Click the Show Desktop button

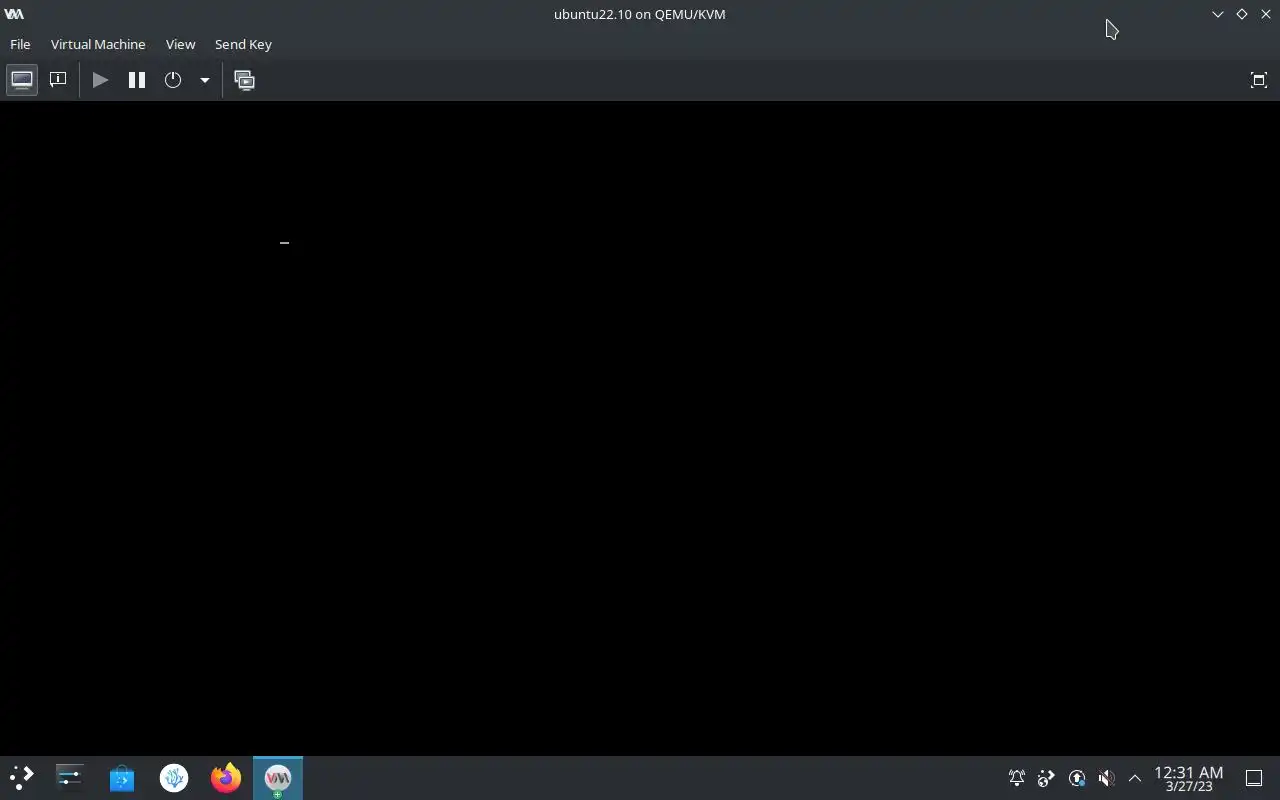(x=1254, y=778)
